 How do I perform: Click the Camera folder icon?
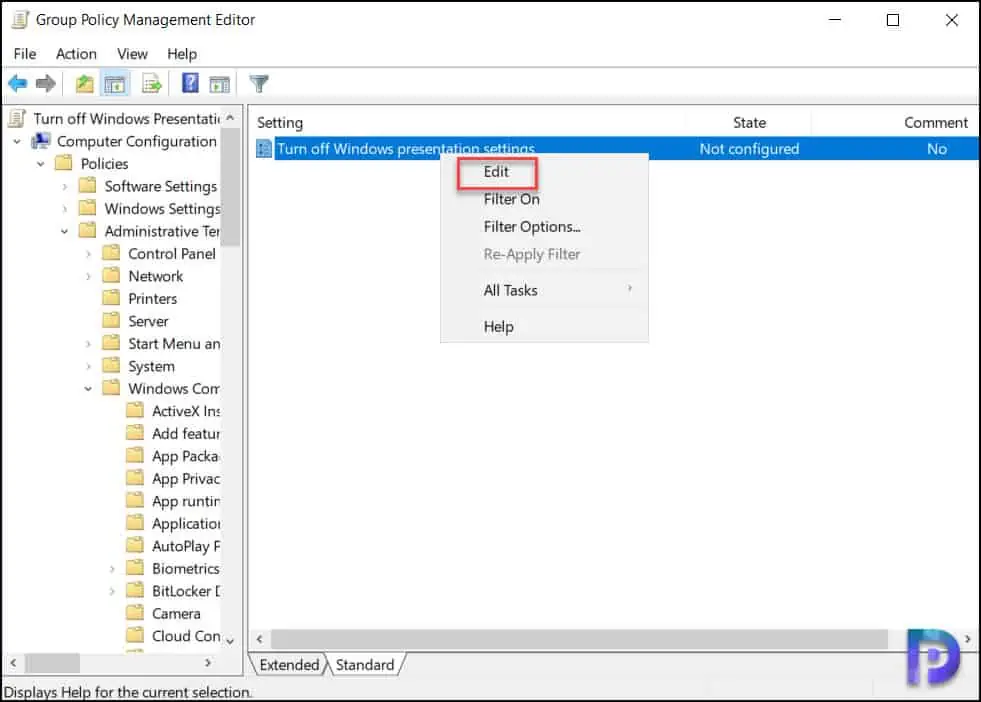coord(135,613)
